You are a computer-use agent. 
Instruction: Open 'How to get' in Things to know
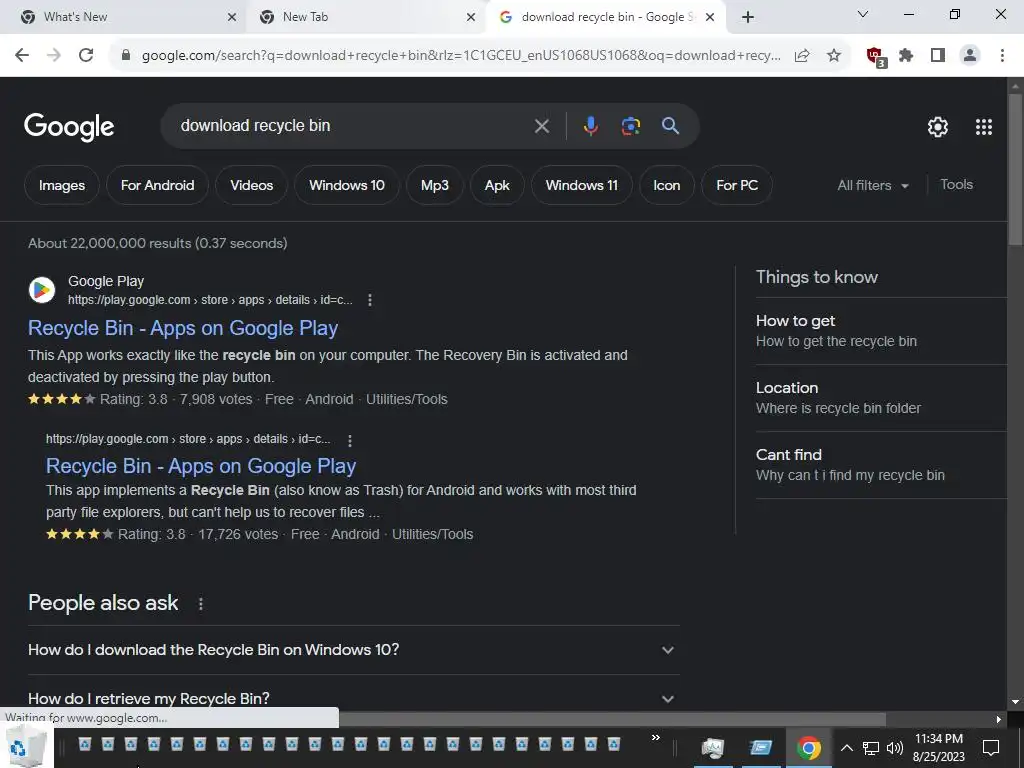[881, 331]
